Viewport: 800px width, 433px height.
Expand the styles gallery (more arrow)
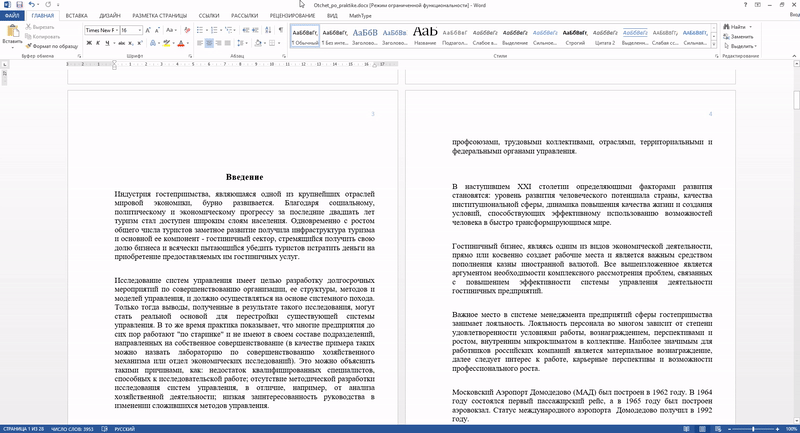[714, 45]
